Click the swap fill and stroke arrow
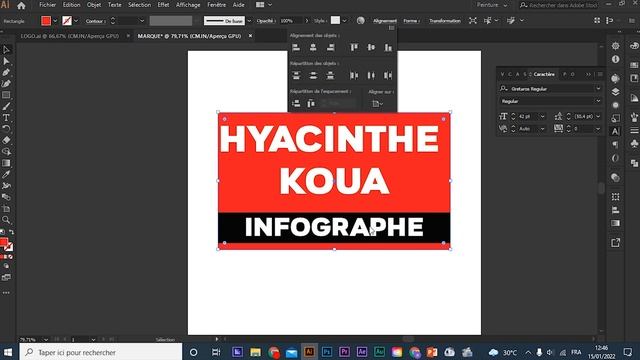 [x=11, y=232]
